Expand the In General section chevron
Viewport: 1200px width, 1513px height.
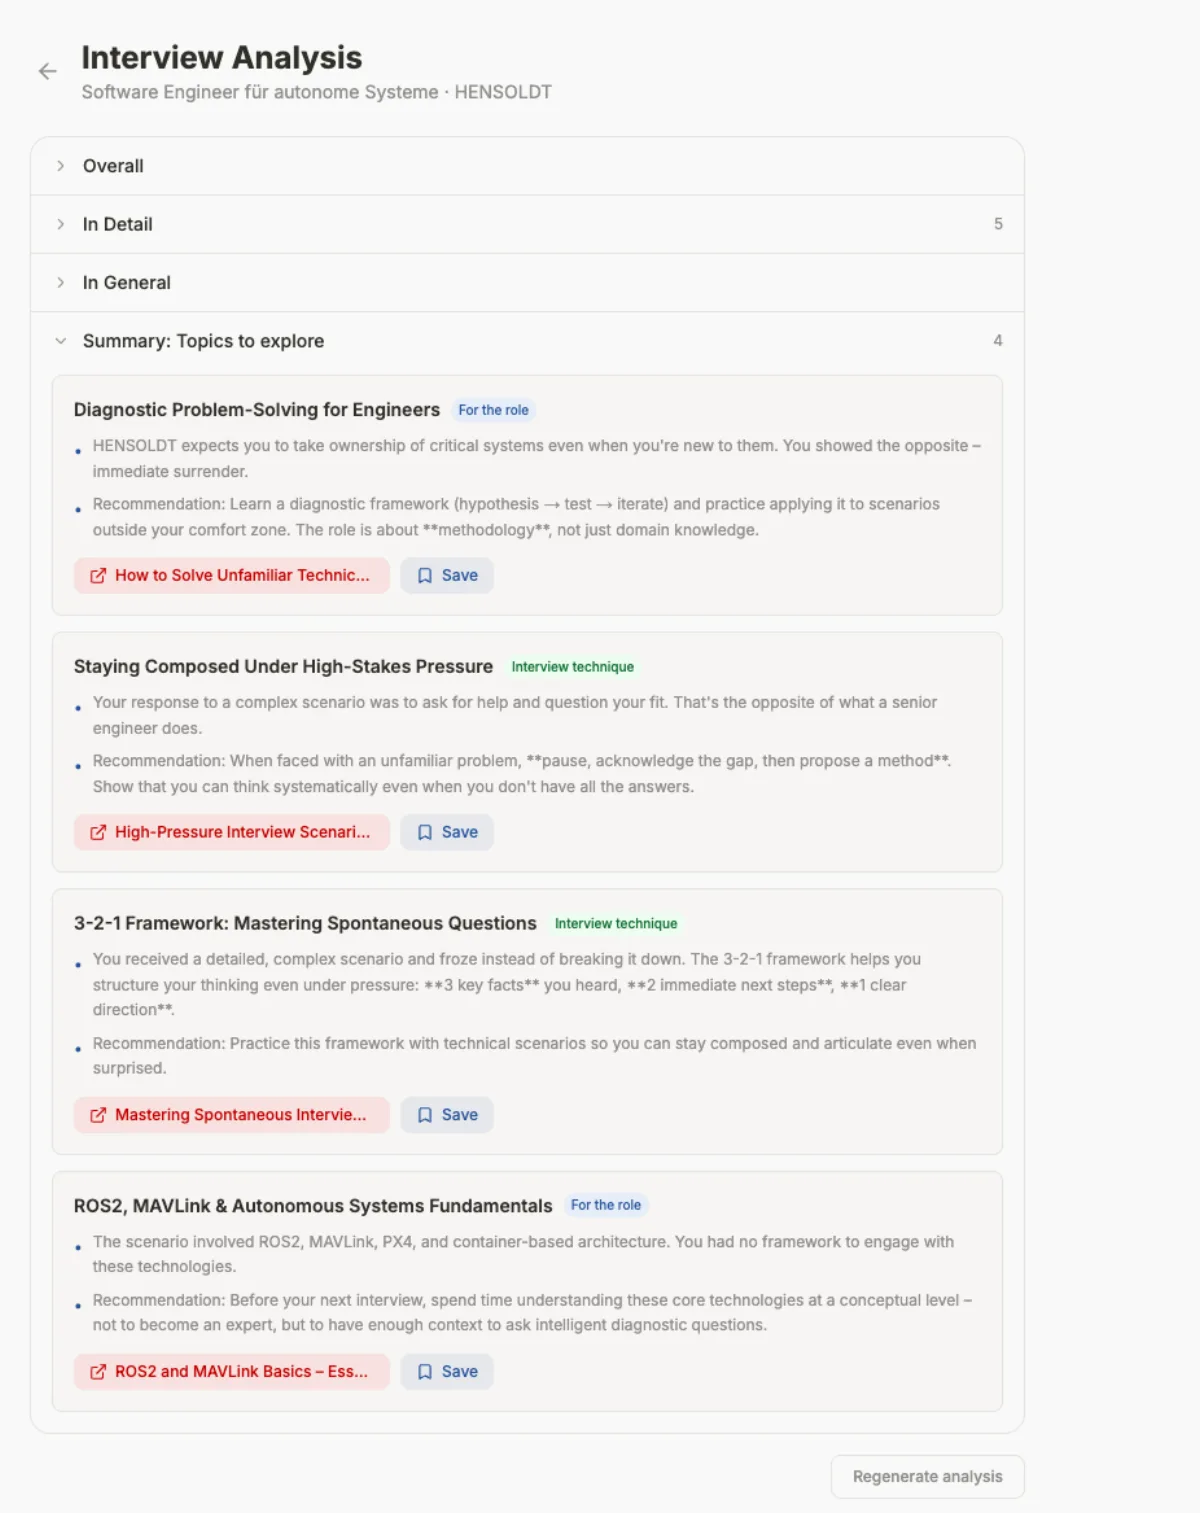point(61,283)
